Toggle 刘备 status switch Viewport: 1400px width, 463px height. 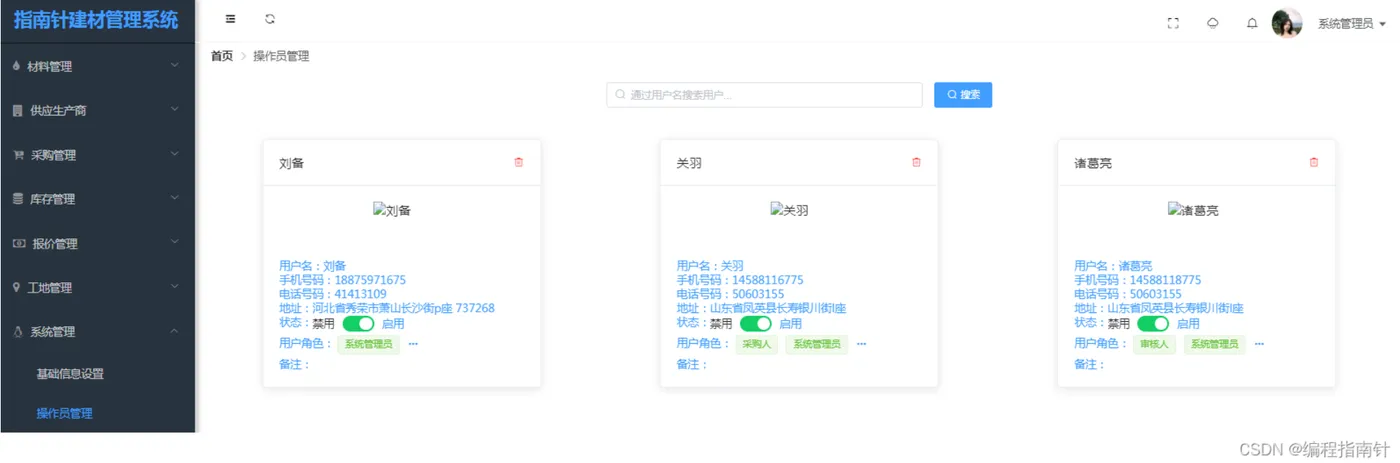click(x=358, y=324)
